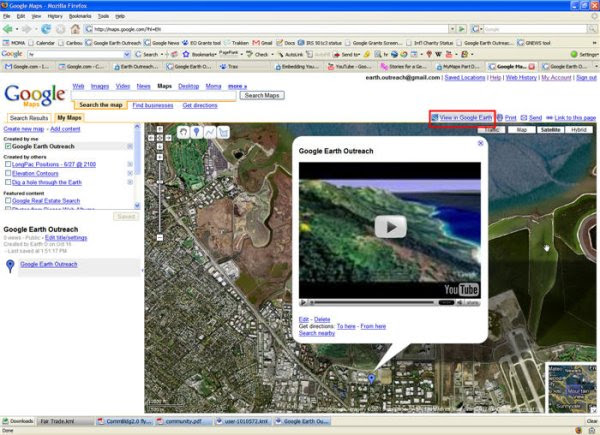
Task: Click the zoom slider handle on the map
Action: click(160, 182)
